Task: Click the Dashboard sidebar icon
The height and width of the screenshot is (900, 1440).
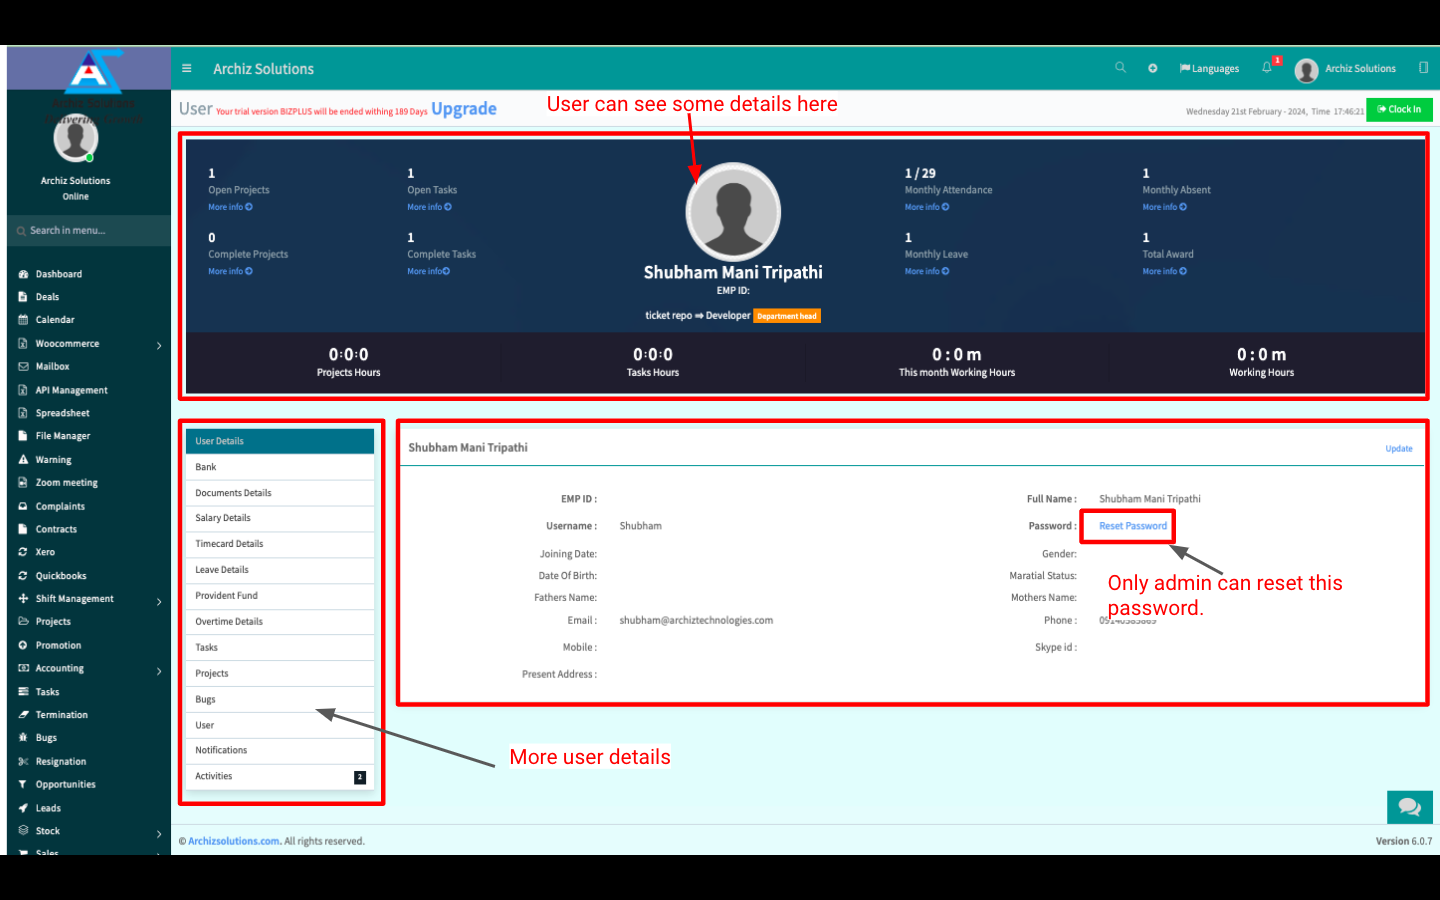Action: (x=23, y=274)
